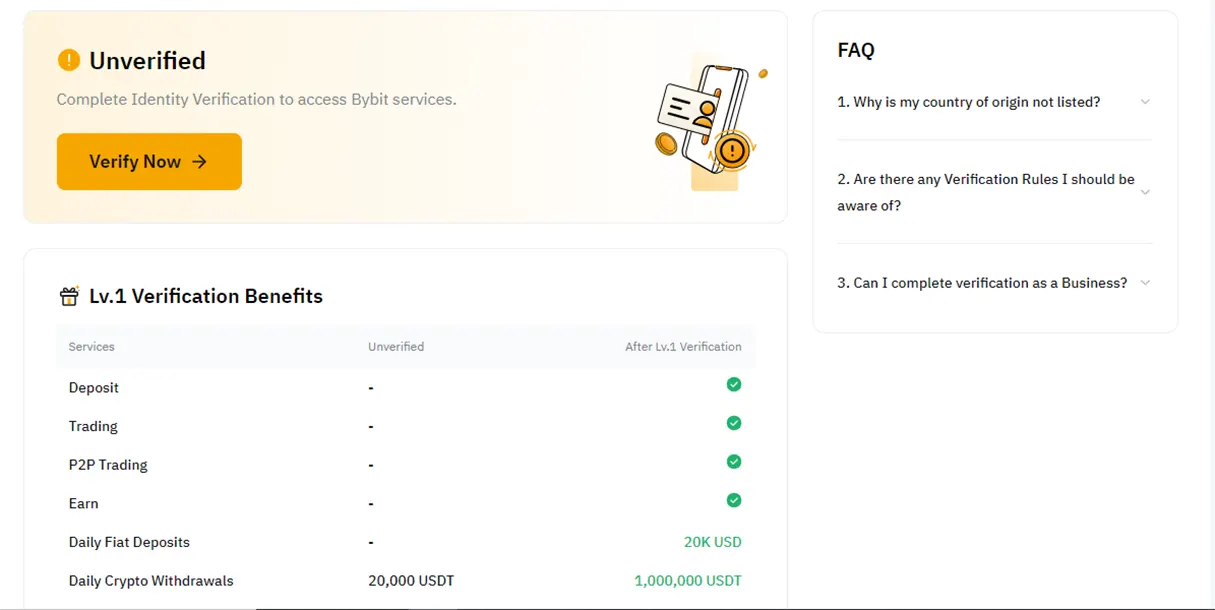Expand the FAQ about Verification Rules
Viewport: 1215px width, 610px height.
pyautogui.click(x=994, y=192)
